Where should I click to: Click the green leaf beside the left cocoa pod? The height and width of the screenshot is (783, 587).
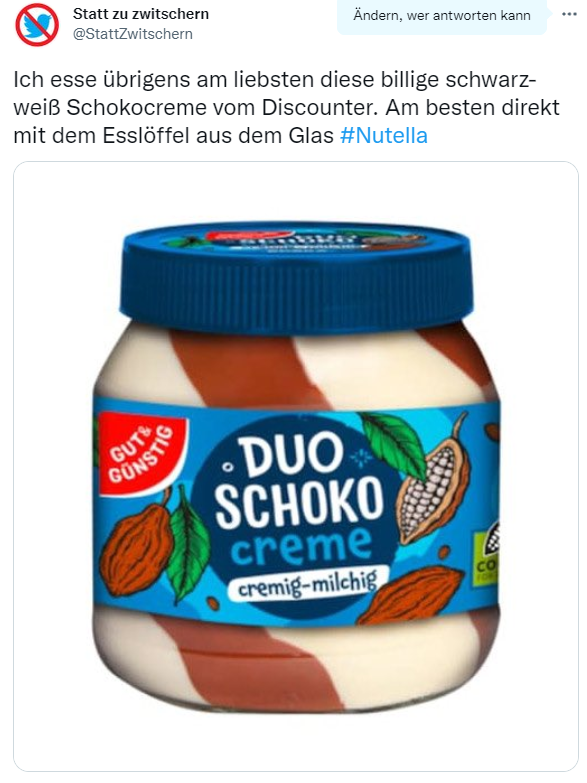186,542
